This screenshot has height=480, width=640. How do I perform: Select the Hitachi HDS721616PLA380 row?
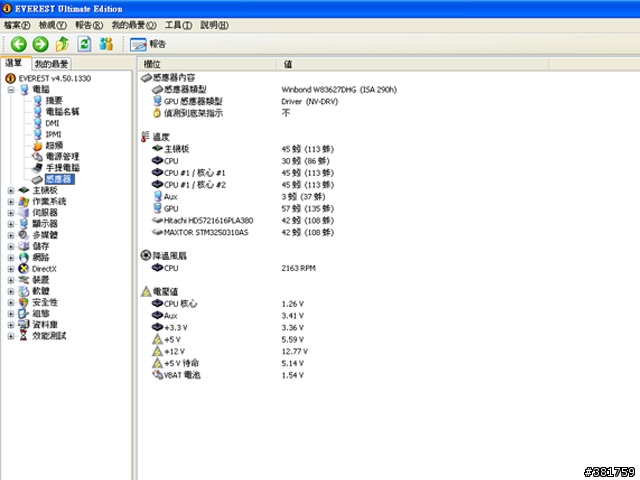coord(243,220)
